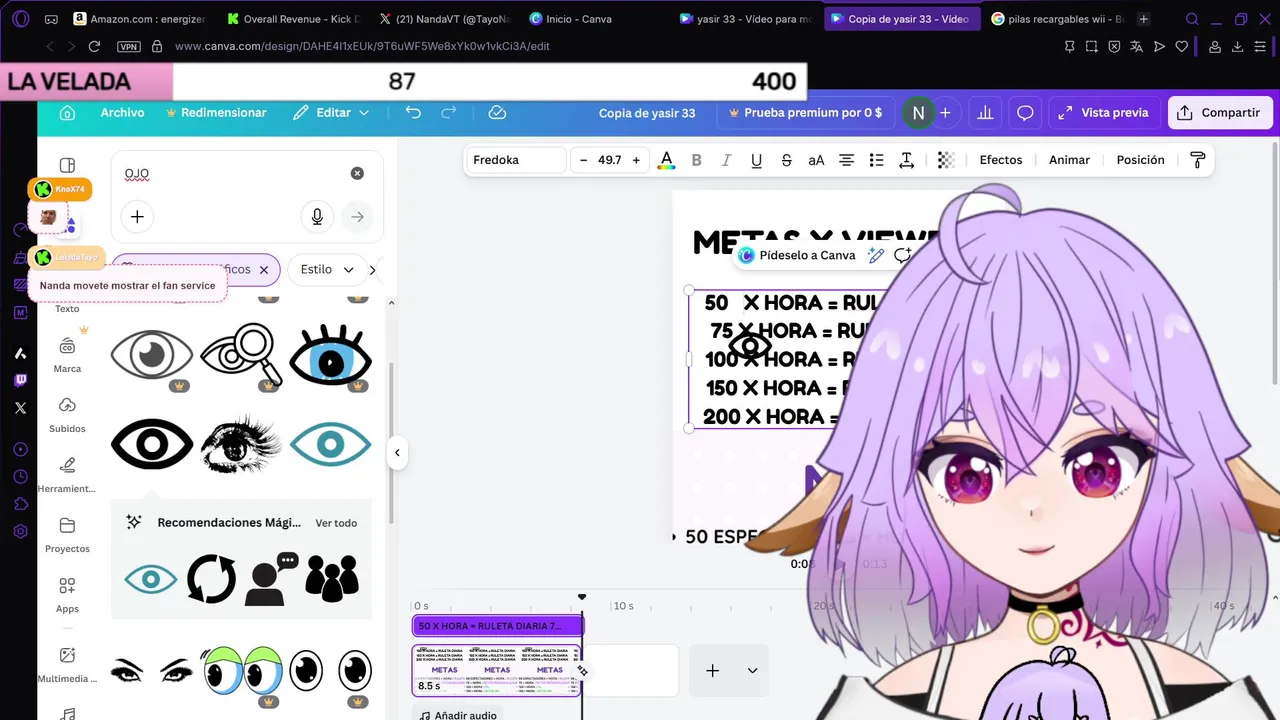The image size is (1280, 720).
Task: Open the Multimedia sidebar tab
Action: click(x=67, y=665)
